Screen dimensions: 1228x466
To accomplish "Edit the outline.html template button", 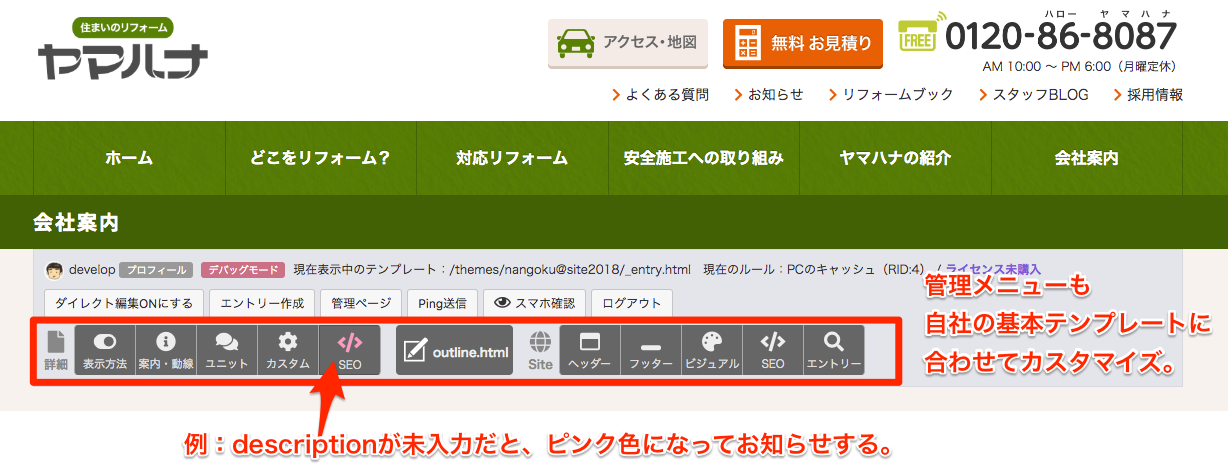I will (x=454, y=350).
